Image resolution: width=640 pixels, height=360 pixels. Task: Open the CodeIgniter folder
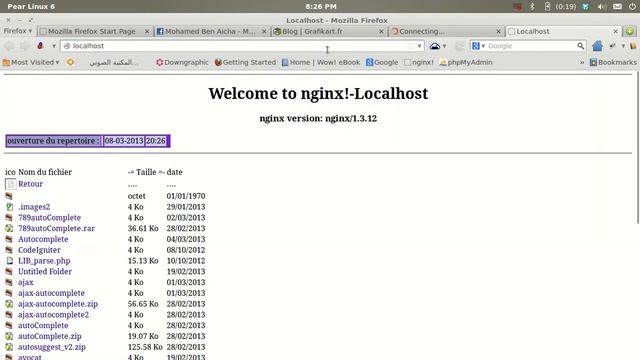(x=39, y=250)
